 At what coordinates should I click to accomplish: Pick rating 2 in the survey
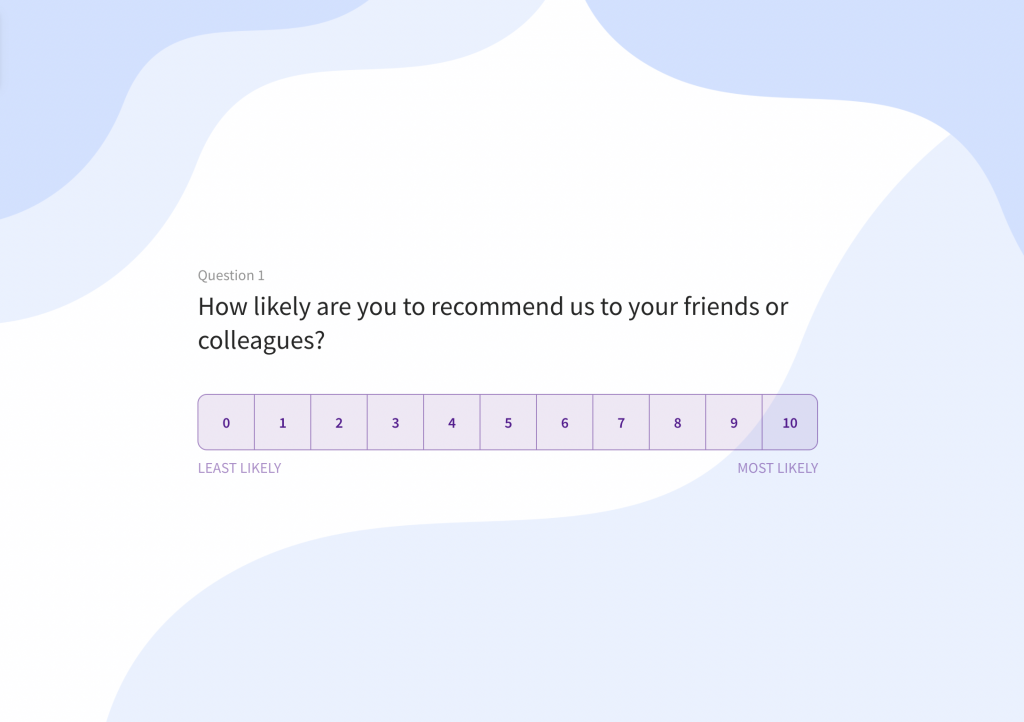coord(339,423)
